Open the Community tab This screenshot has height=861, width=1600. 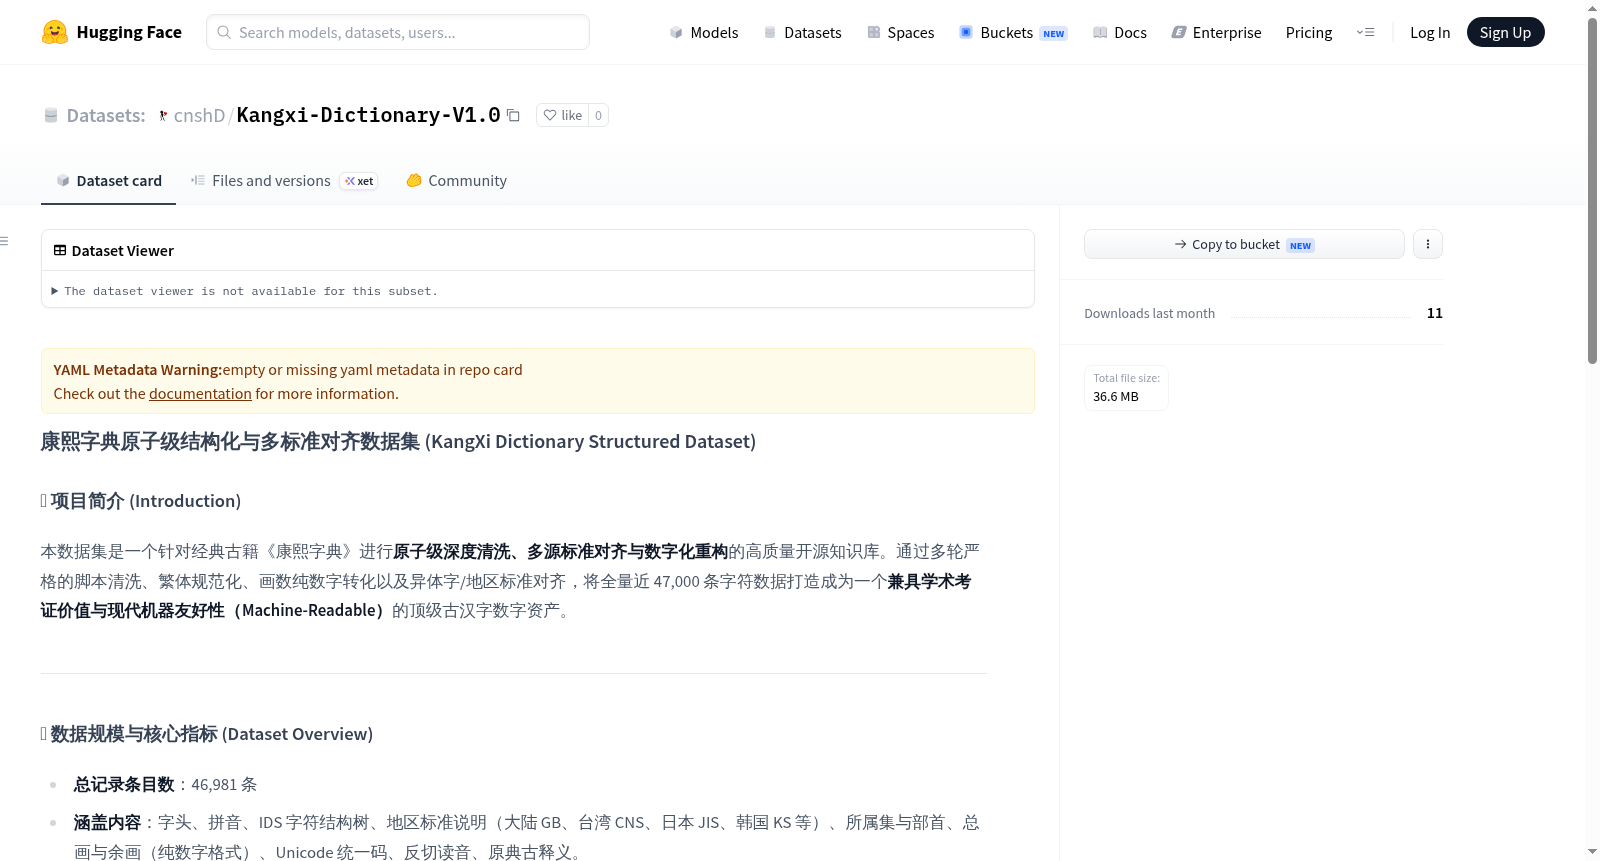pyautogui.click(x=456, y=180)
